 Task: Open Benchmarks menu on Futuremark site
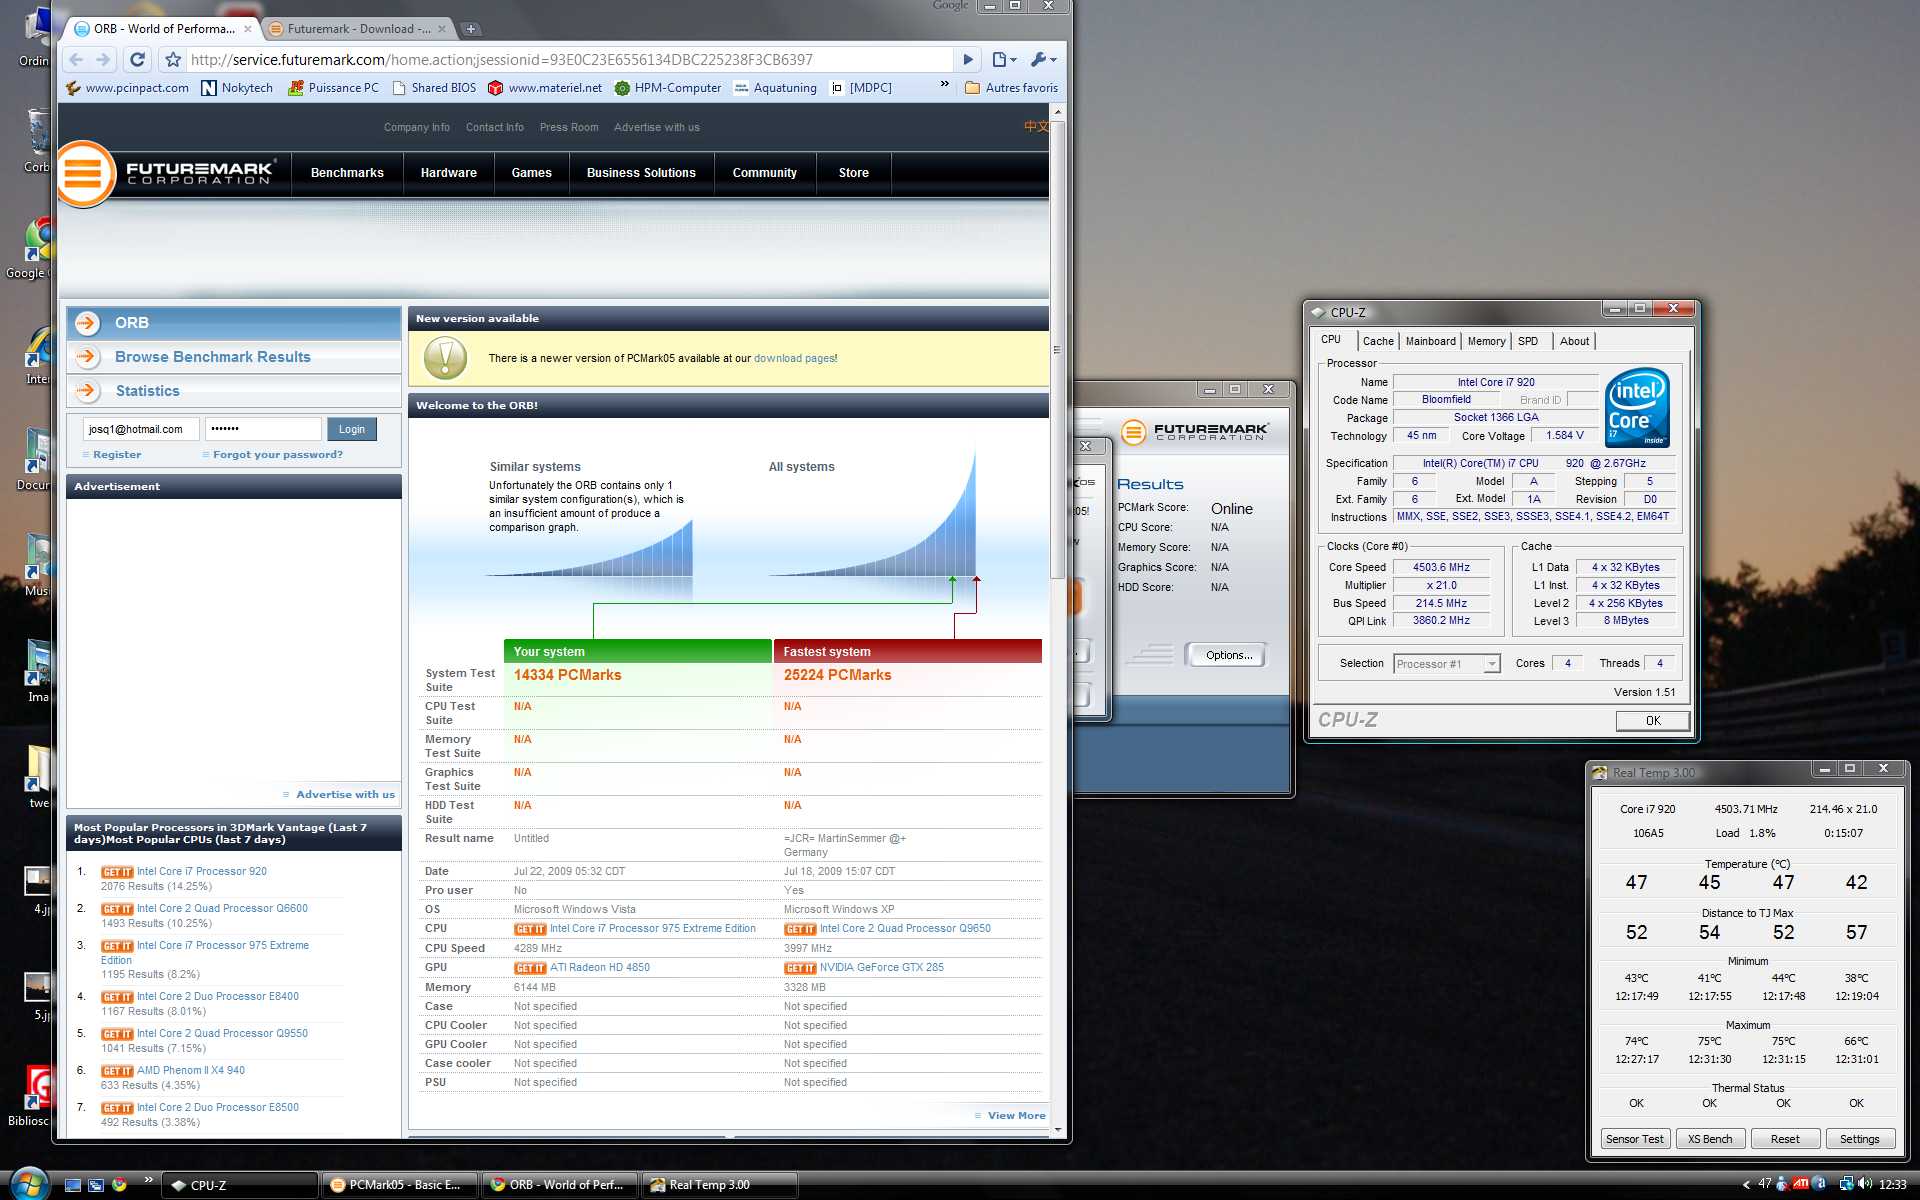click(347, 173)
